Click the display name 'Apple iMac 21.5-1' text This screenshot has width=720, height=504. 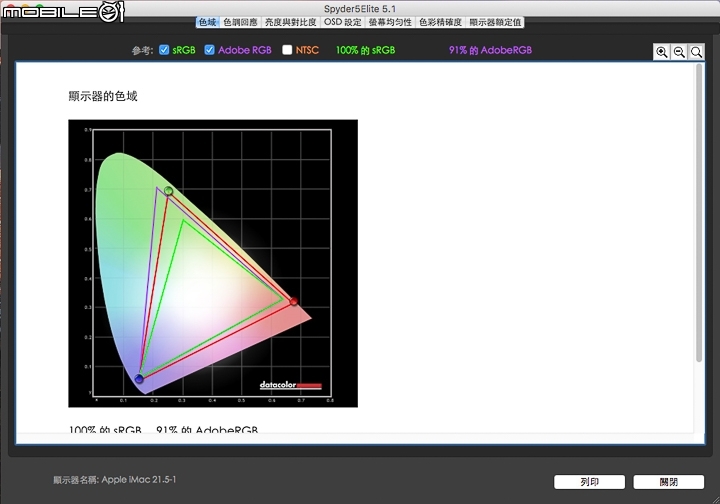[139, 480]
